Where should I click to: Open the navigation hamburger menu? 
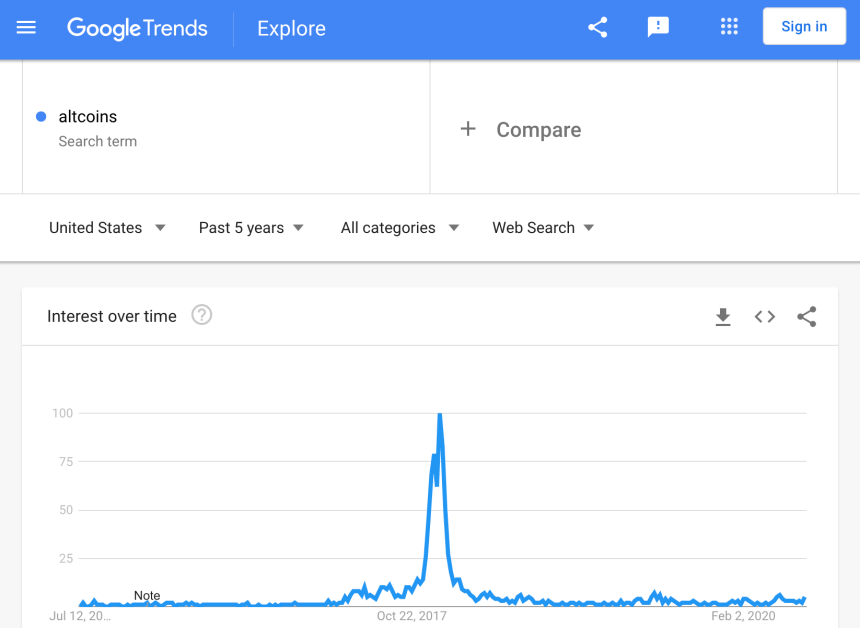pyautogui.click(x=25, y=27)
